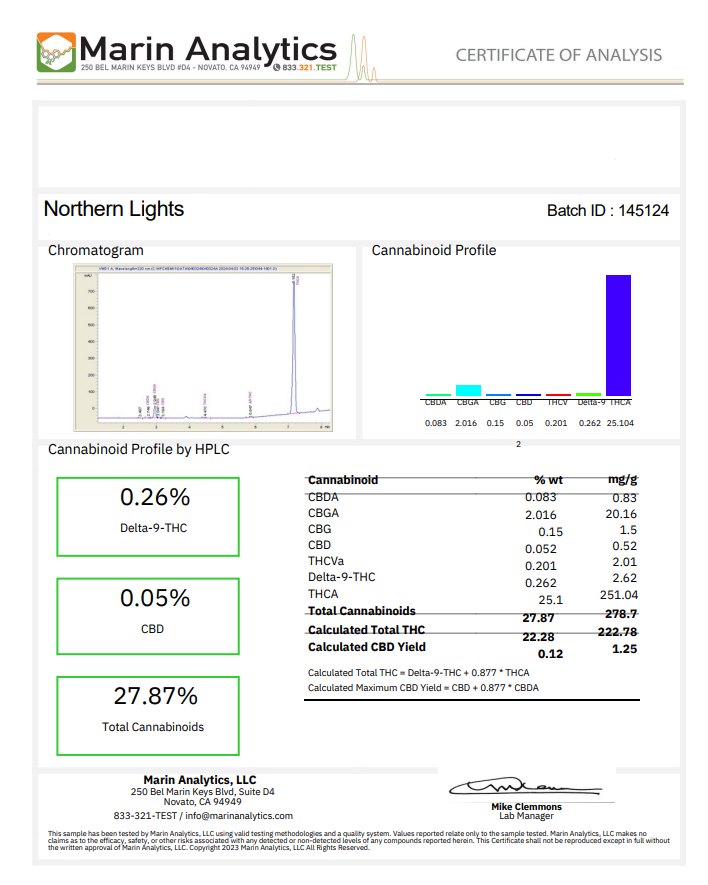Click the Chromatogram section heading
This screenshot has height=885, width=708.
95,250
